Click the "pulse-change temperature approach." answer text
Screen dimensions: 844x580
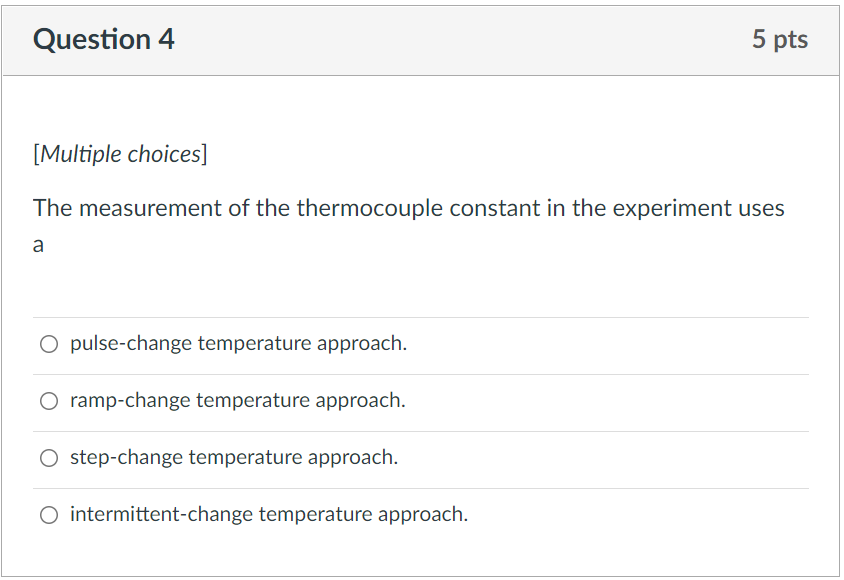[x=238, y=344]
